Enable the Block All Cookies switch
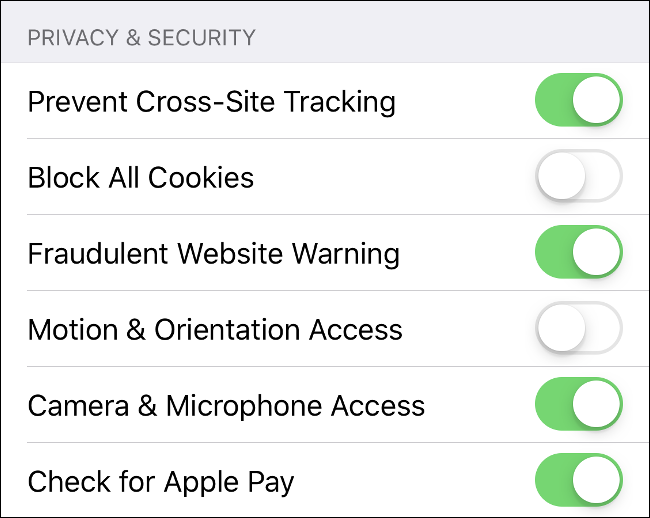This screenshot has height=518, width=650. (x=579, y=178)
